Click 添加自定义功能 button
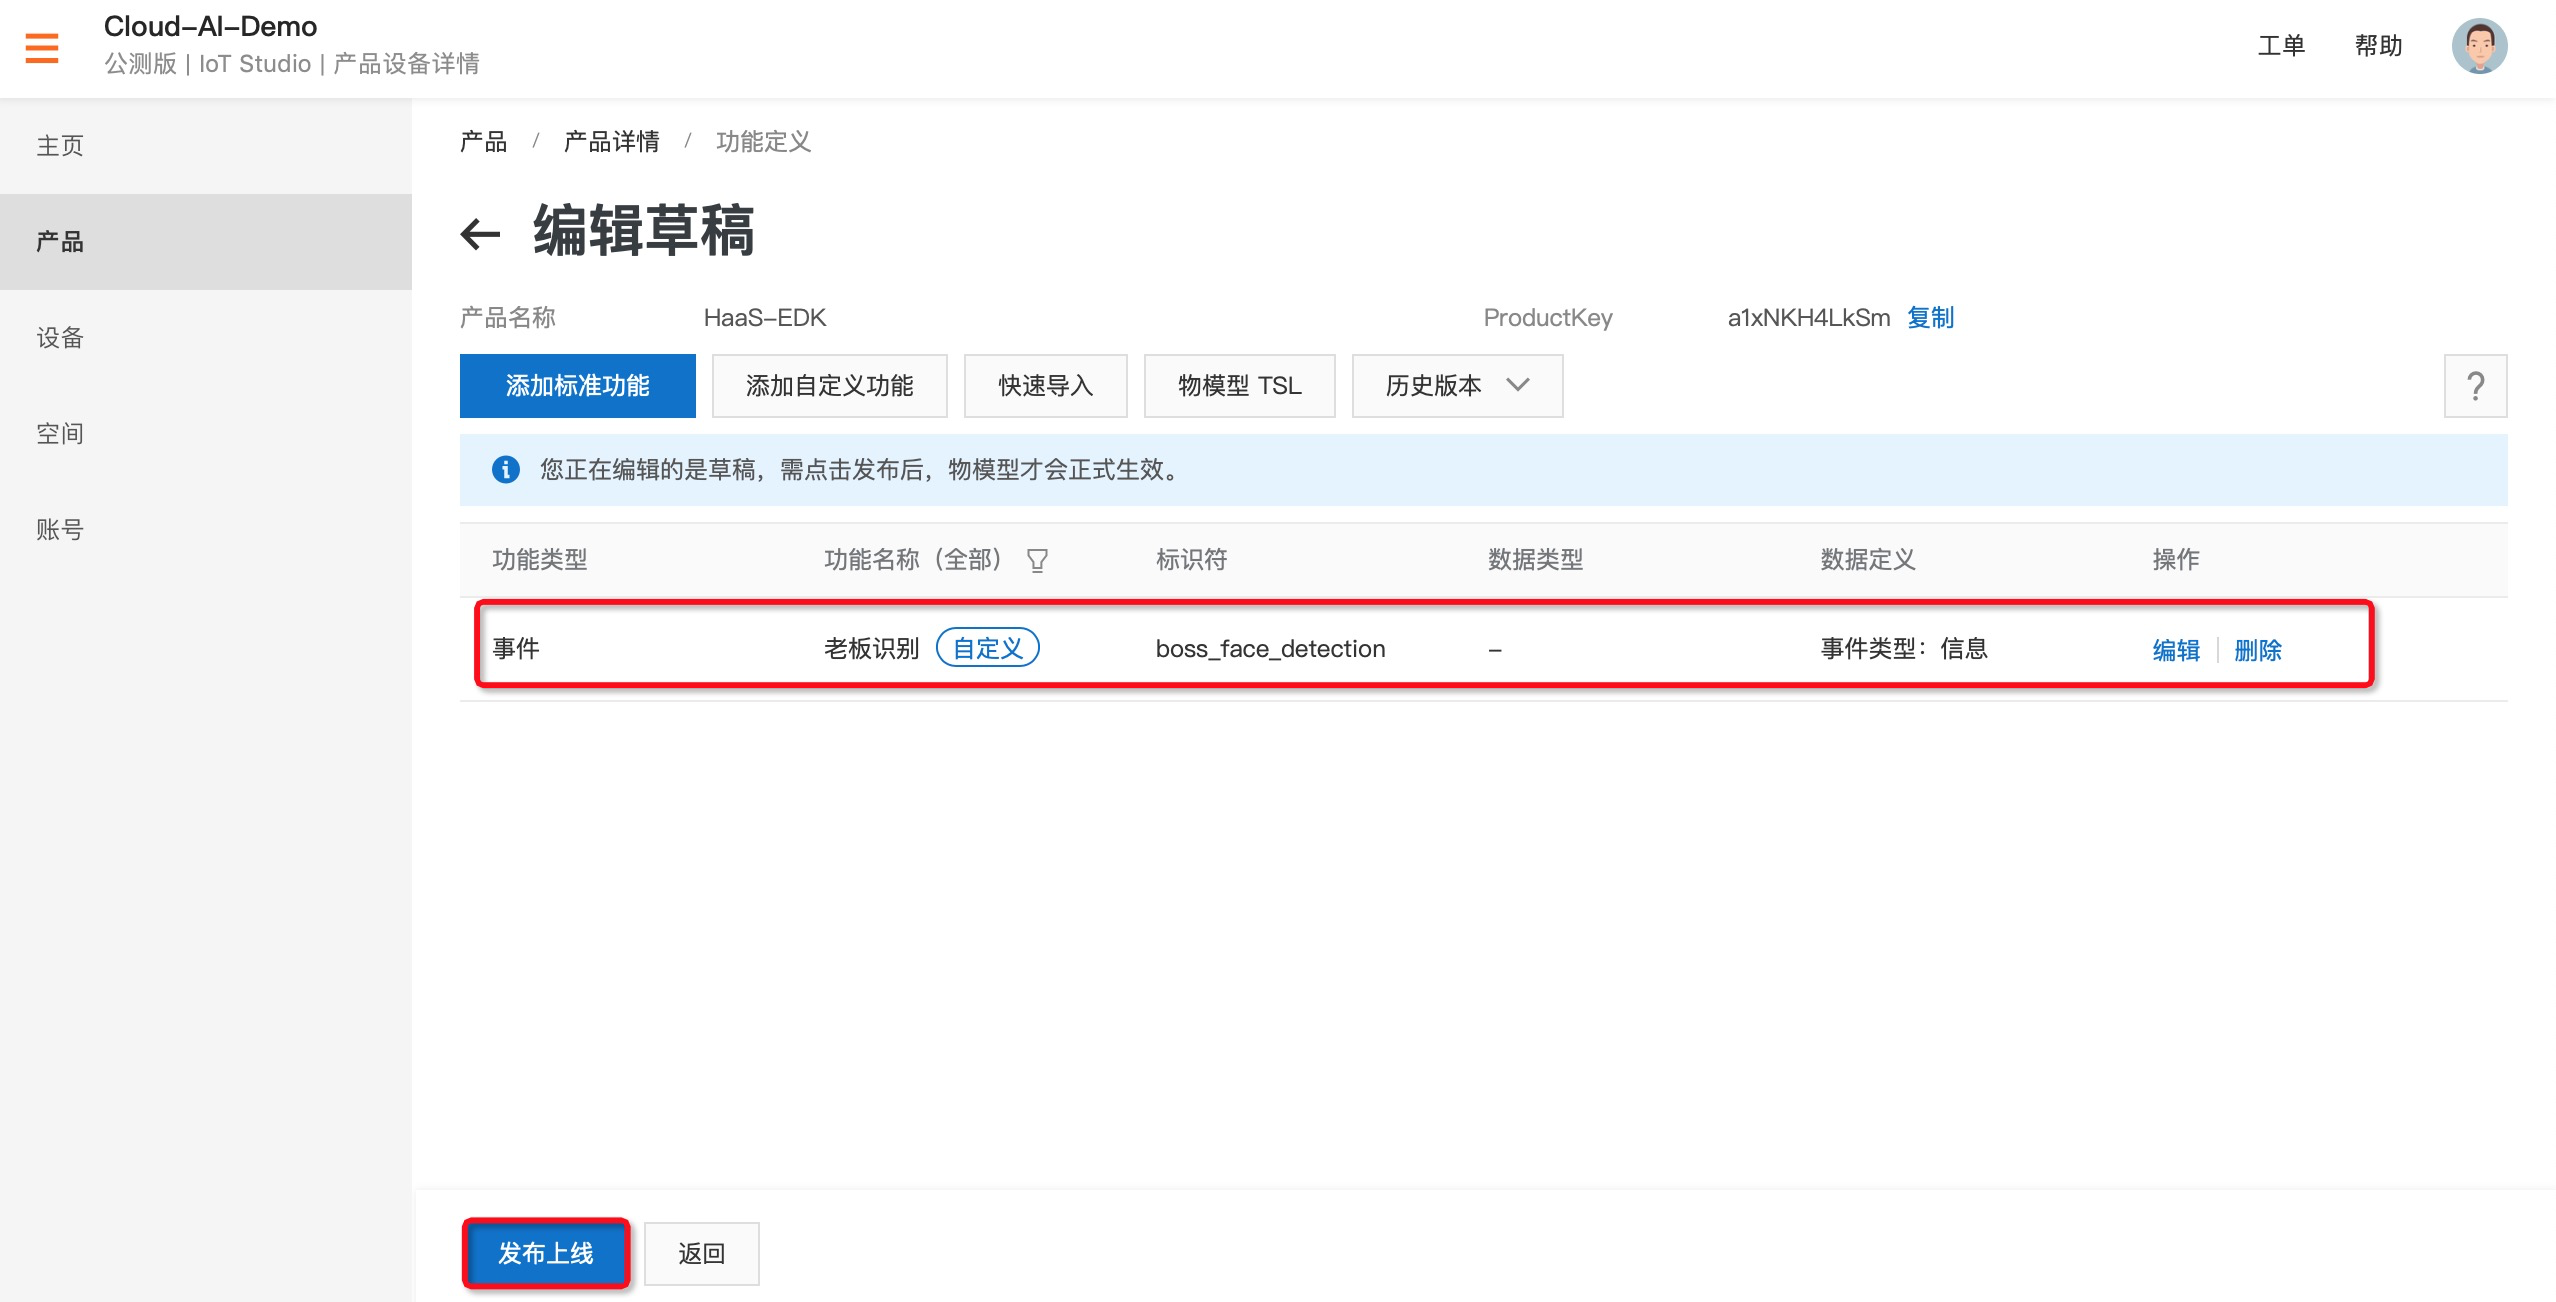Screen dimensions: 2556x1302 (829, 386)
